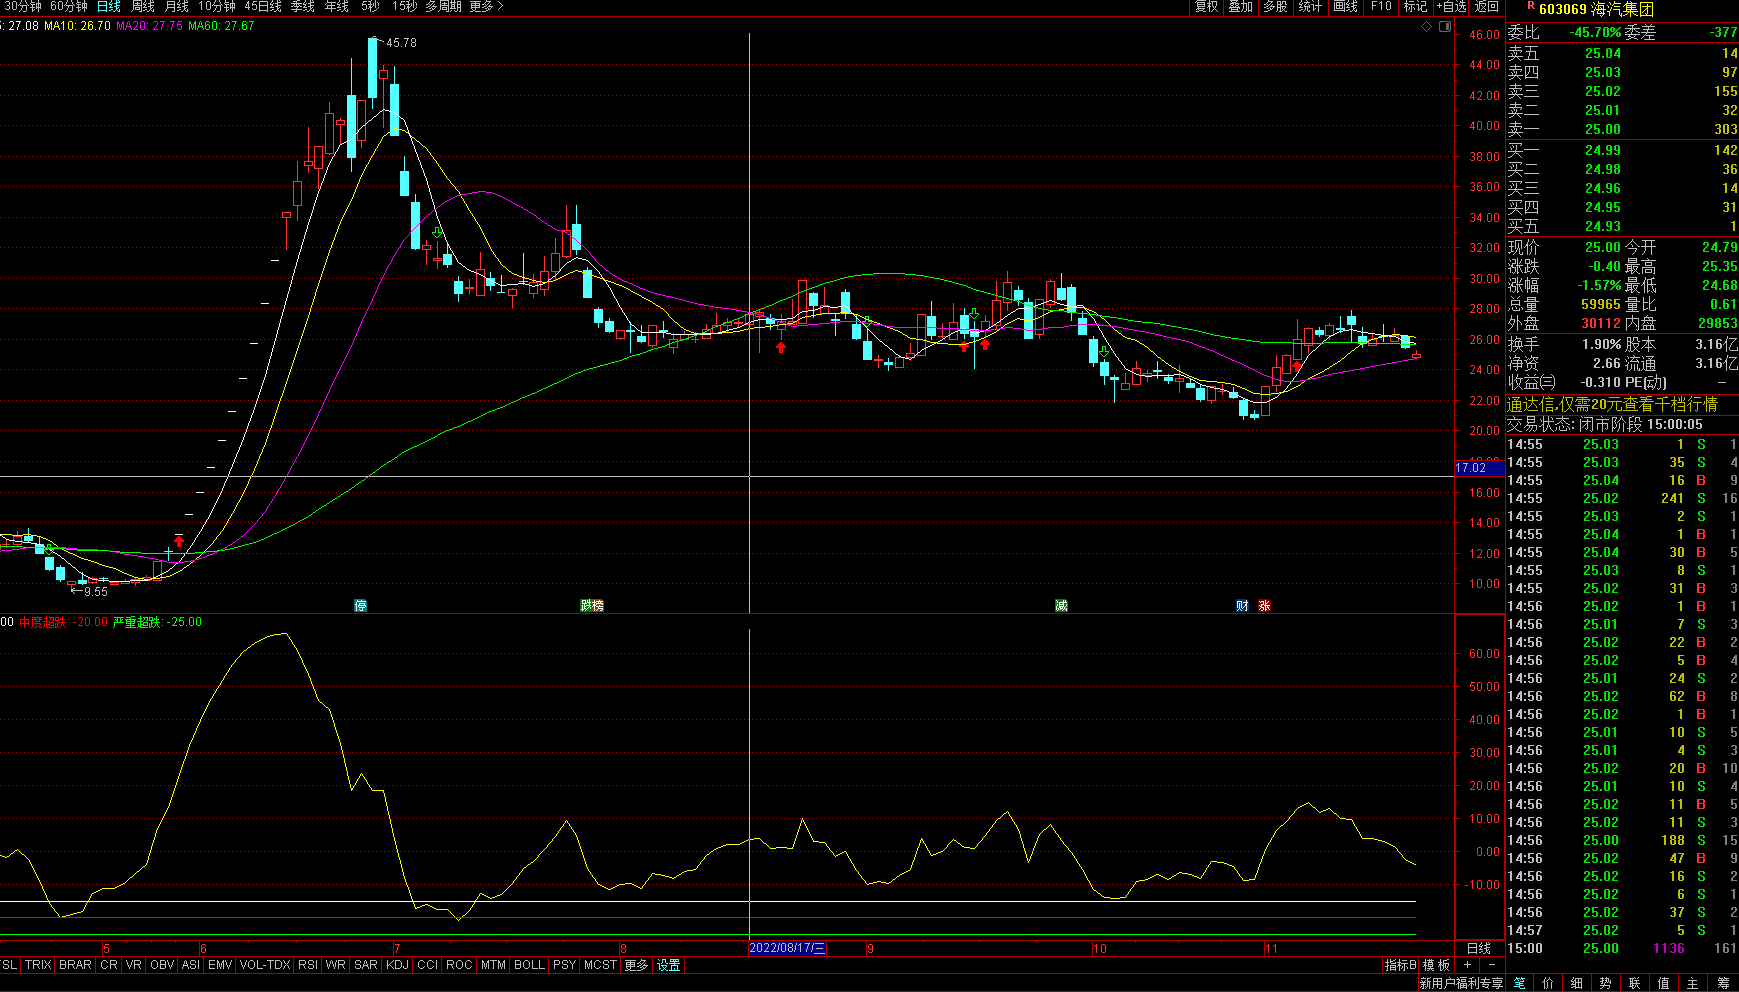The width and height of the screenshot is (1739, 992).
Task: Select the TRIX indicator tab
Action: pyautogui.click(x=38, y=965)
